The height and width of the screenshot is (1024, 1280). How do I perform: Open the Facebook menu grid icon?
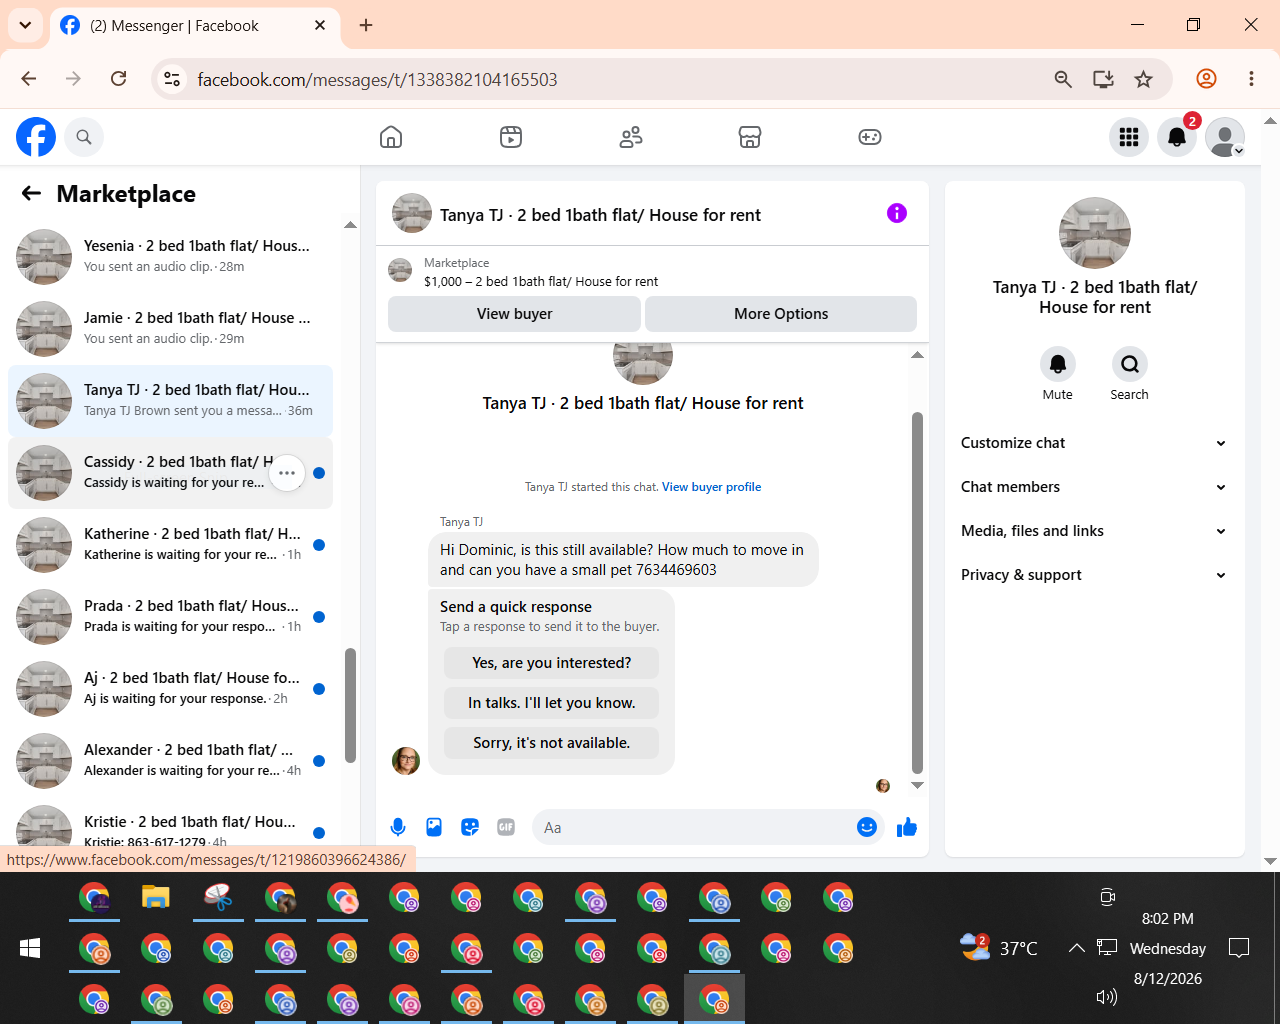(1129, 137)
